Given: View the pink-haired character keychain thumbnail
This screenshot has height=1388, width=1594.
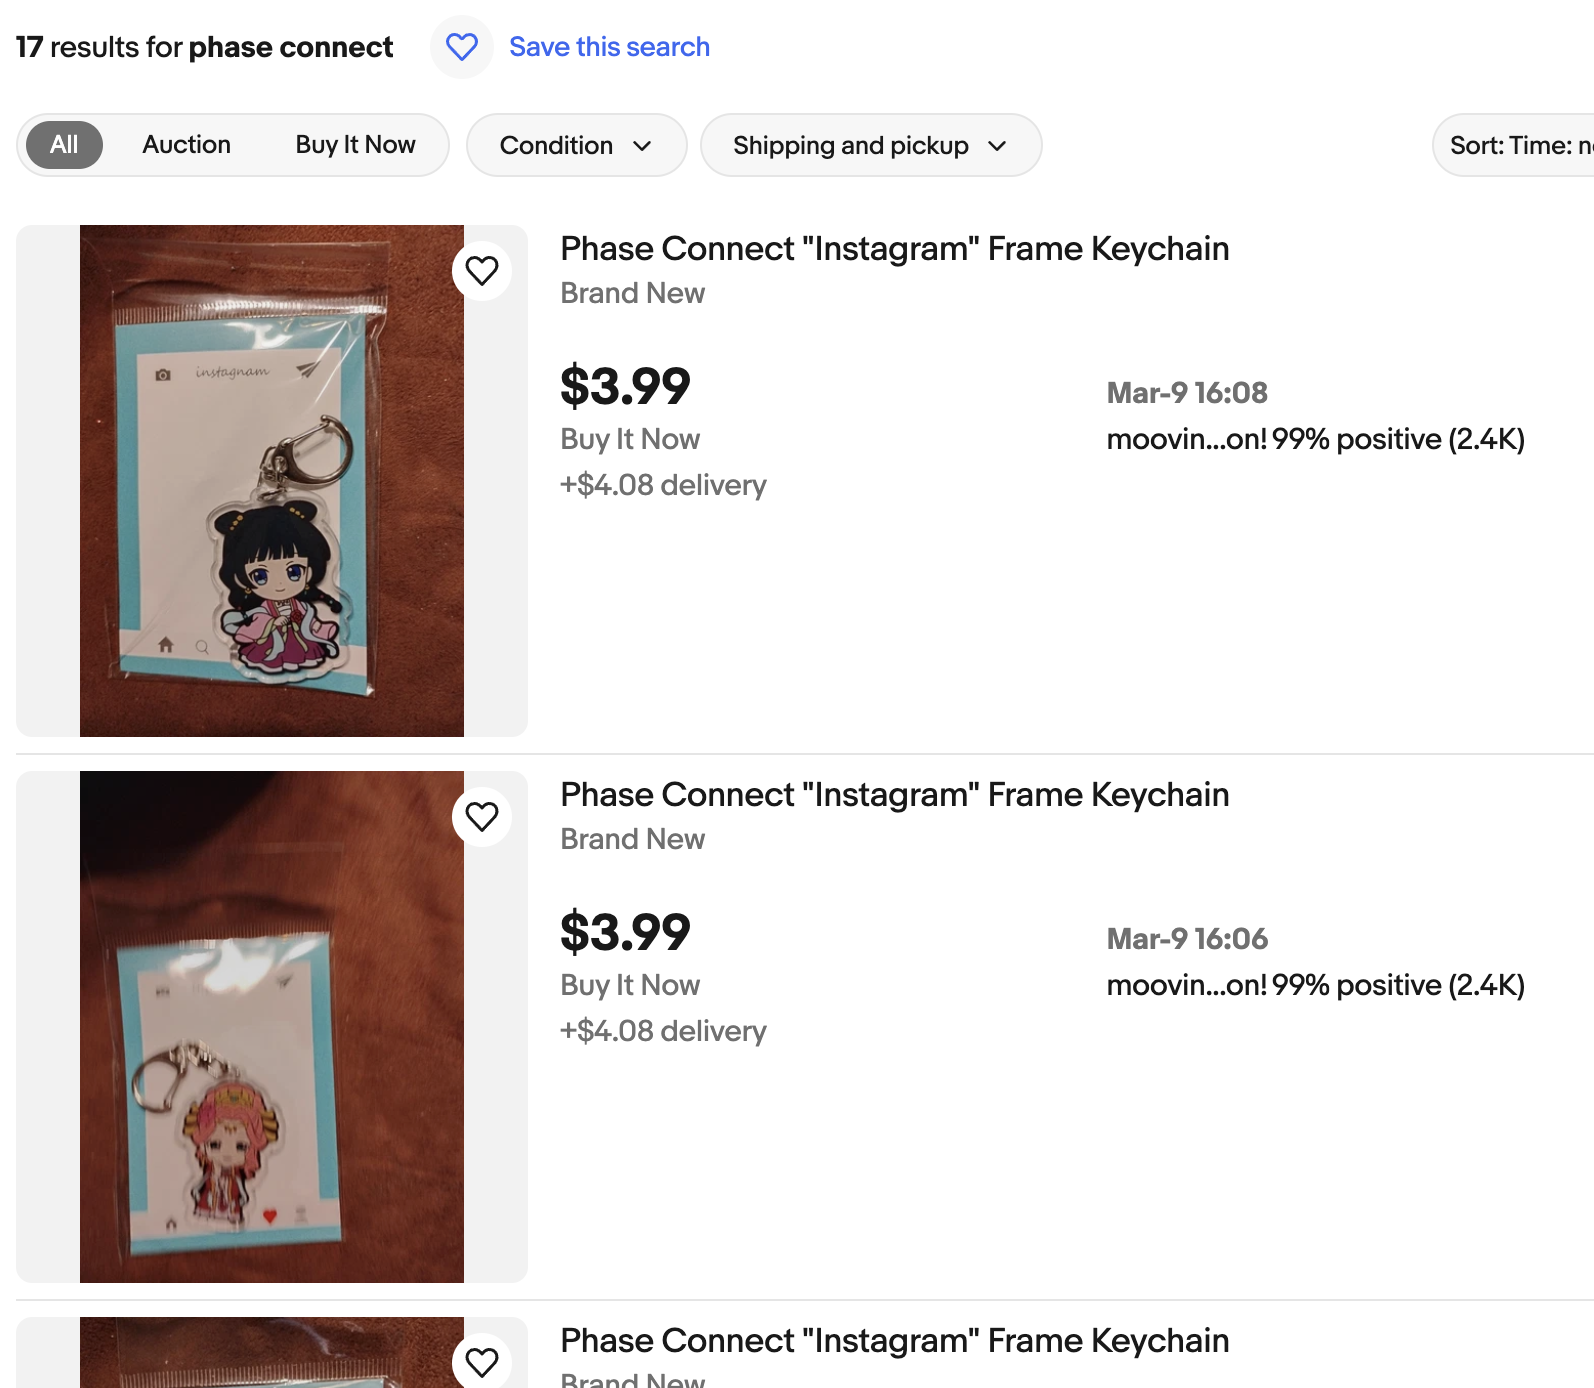Looking at the screenshot, I should pos(272,1027).
